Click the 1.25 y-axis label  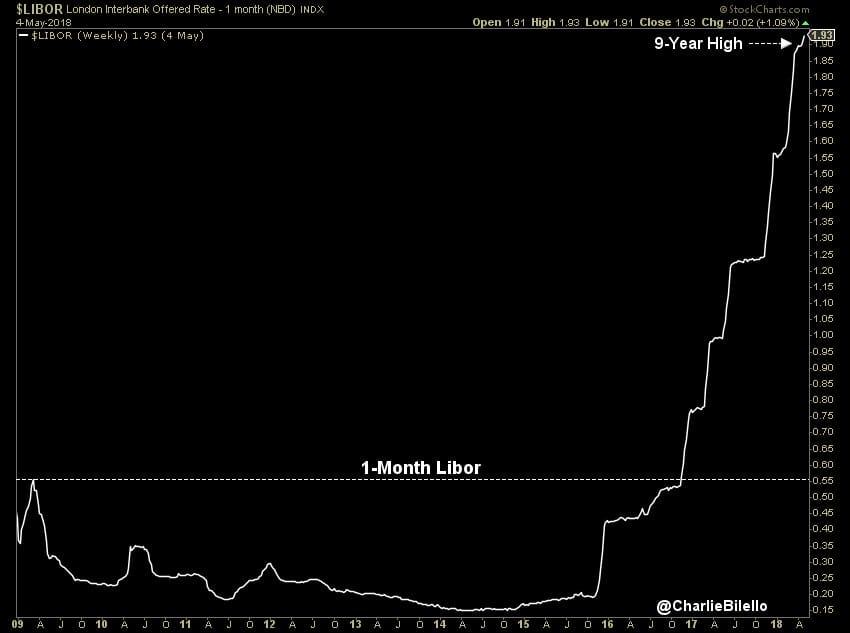823,254
